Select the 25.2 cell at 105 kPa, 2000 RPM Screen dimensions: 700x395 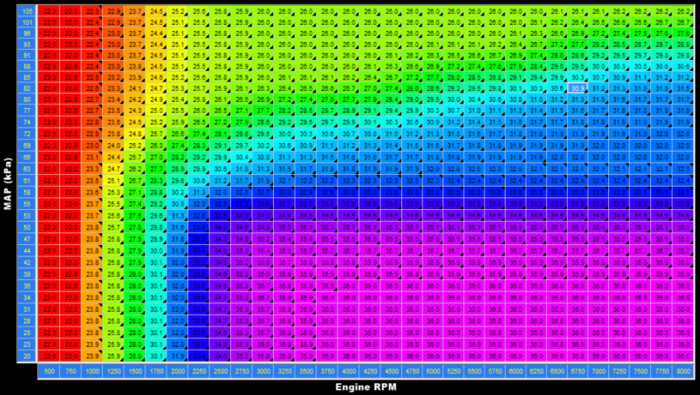[177, 11]
